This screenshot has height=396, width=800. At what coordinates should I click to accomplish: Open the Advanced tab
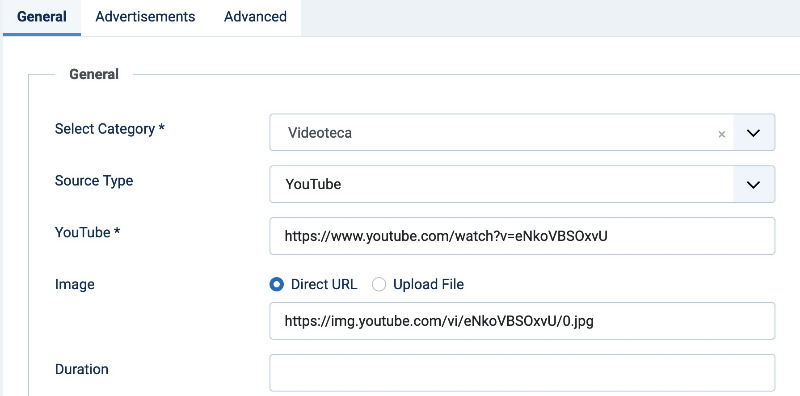pos(255,17)
